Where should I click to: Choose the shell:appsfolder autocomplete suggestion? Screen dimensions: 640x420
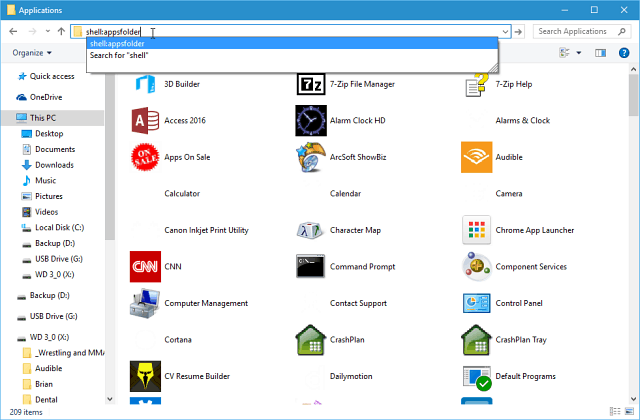coord(292,43)
